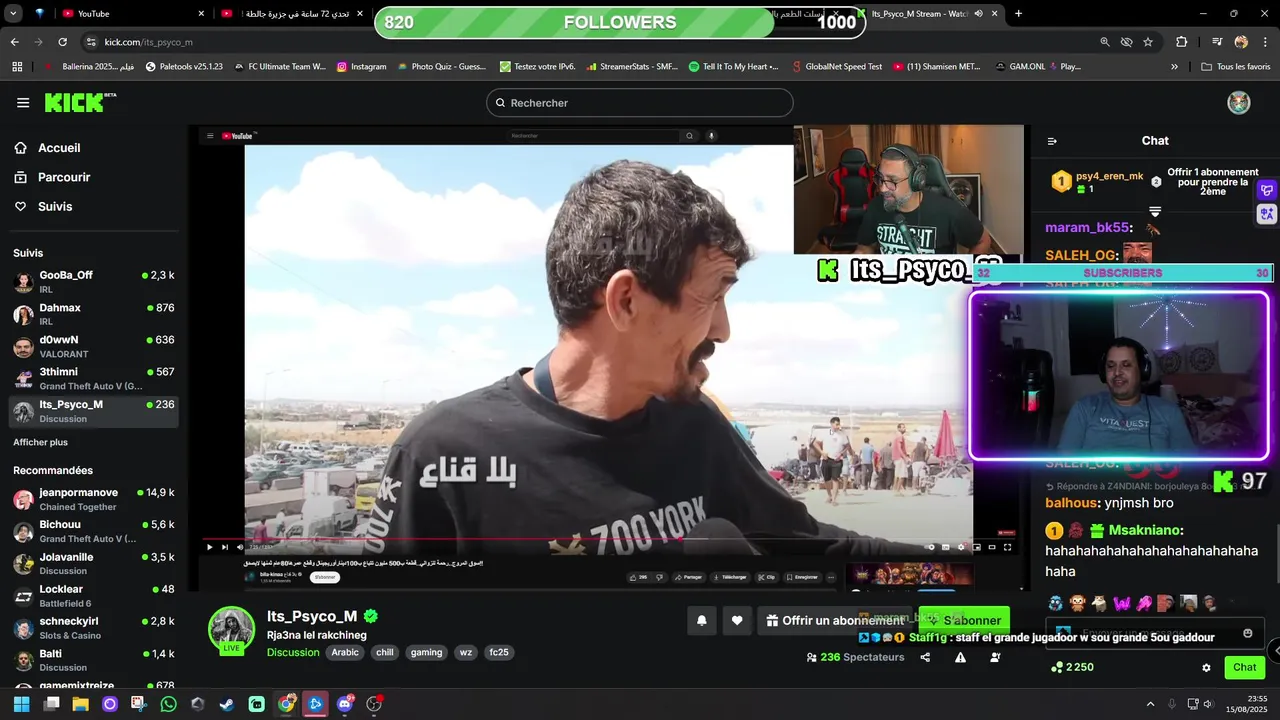The height and width of the screenshot is (720, 1280).
Task: Open GooBa_Off followed channel
Action: click(94, 282)
